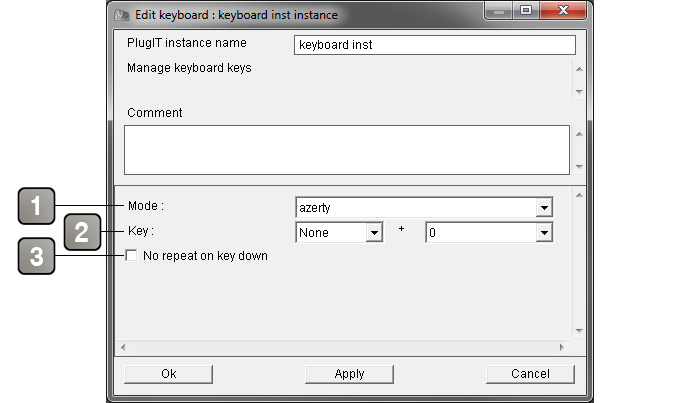This screenshot has width=700, height=403.
Task: Click the right arrow of horizontal scrollbar
Action: click(x=562, y=347)
